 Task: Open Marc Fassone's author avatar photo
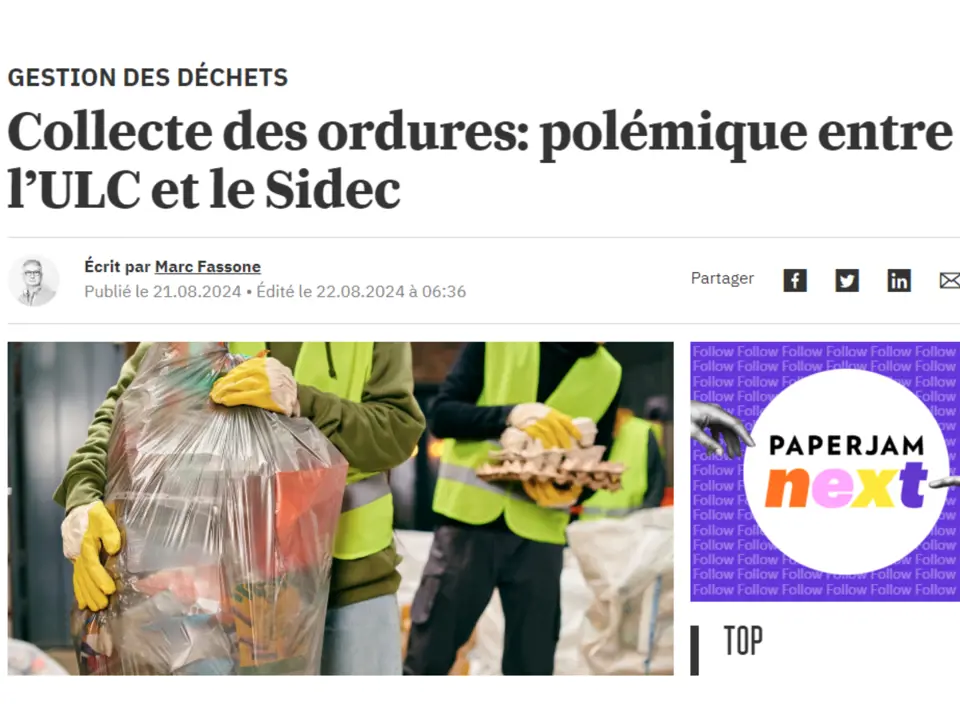(33, 281)
